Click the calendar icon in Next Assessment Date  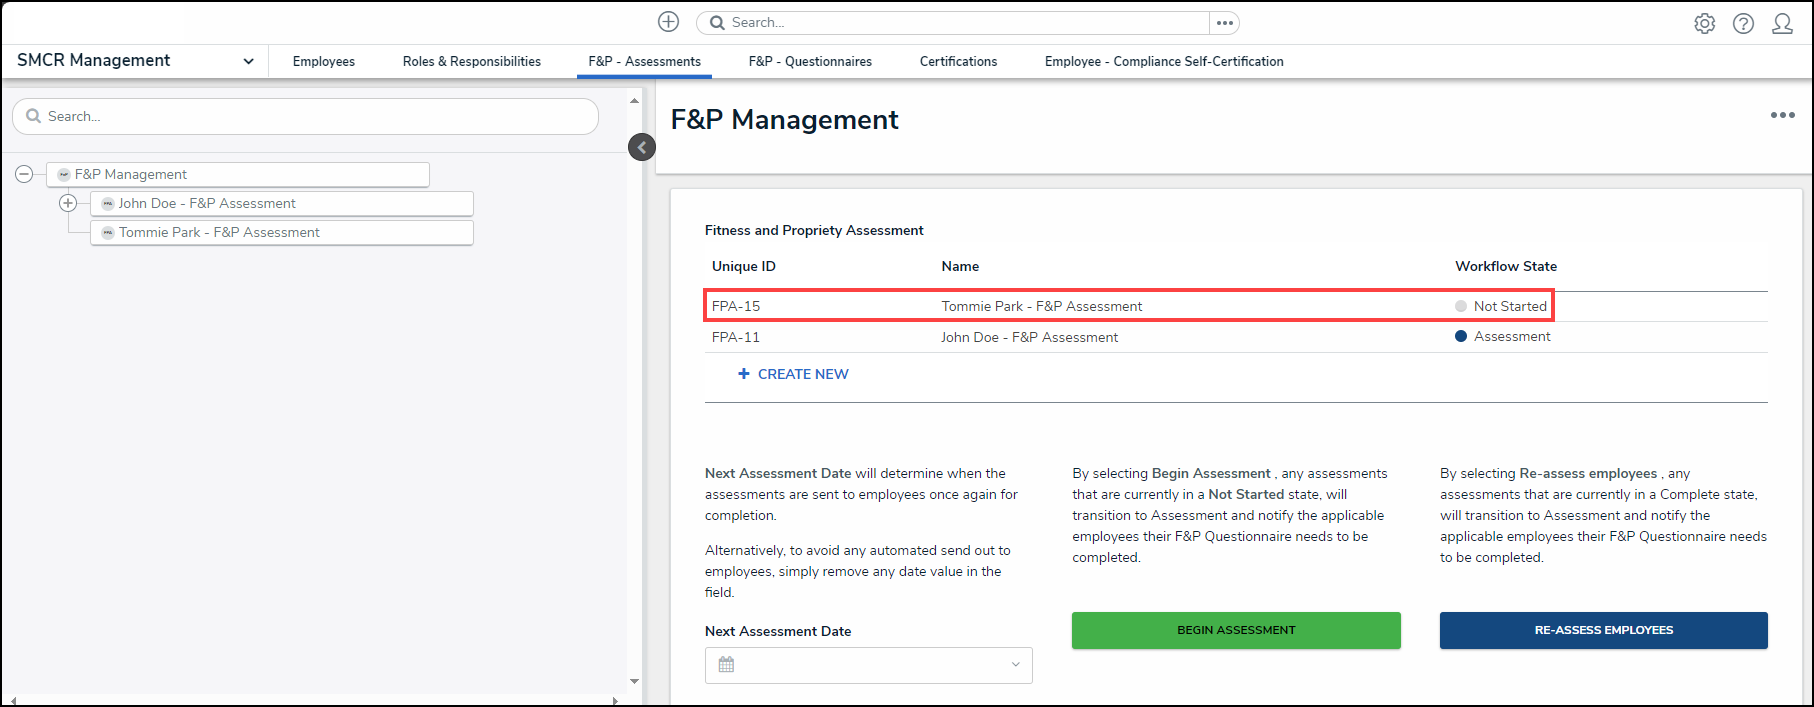pos(727,665)
